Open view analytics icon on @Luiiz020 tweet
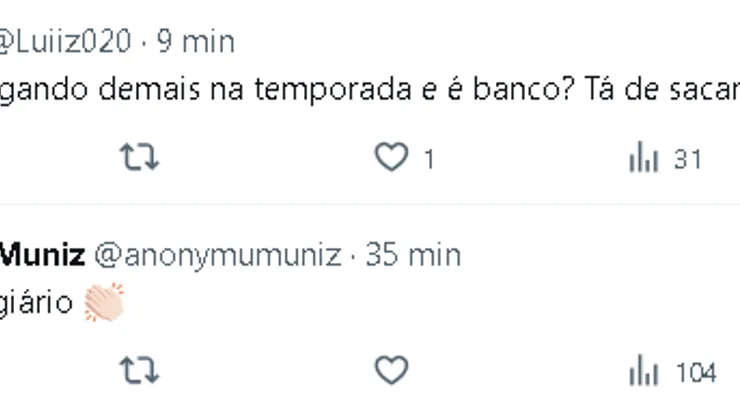This screenshot has width=740, height=416. 642,158
